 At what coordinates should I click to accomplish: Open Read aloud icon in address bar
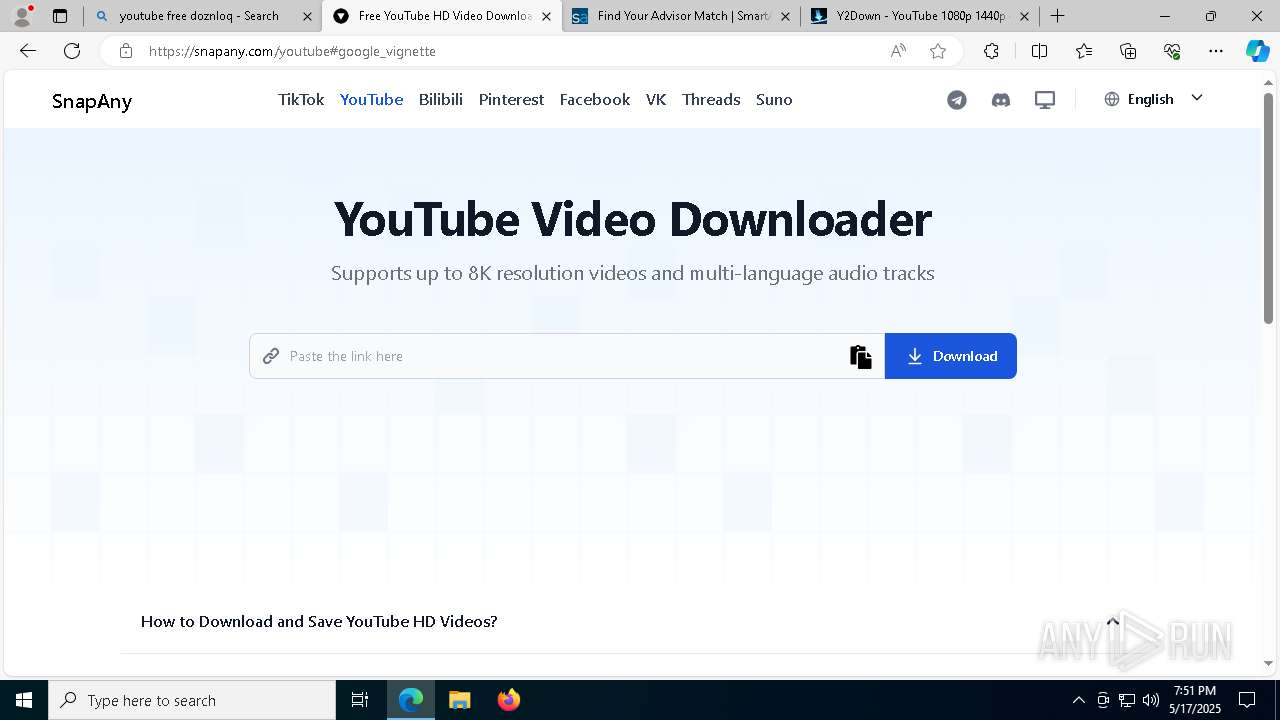(x=898, y=51)
